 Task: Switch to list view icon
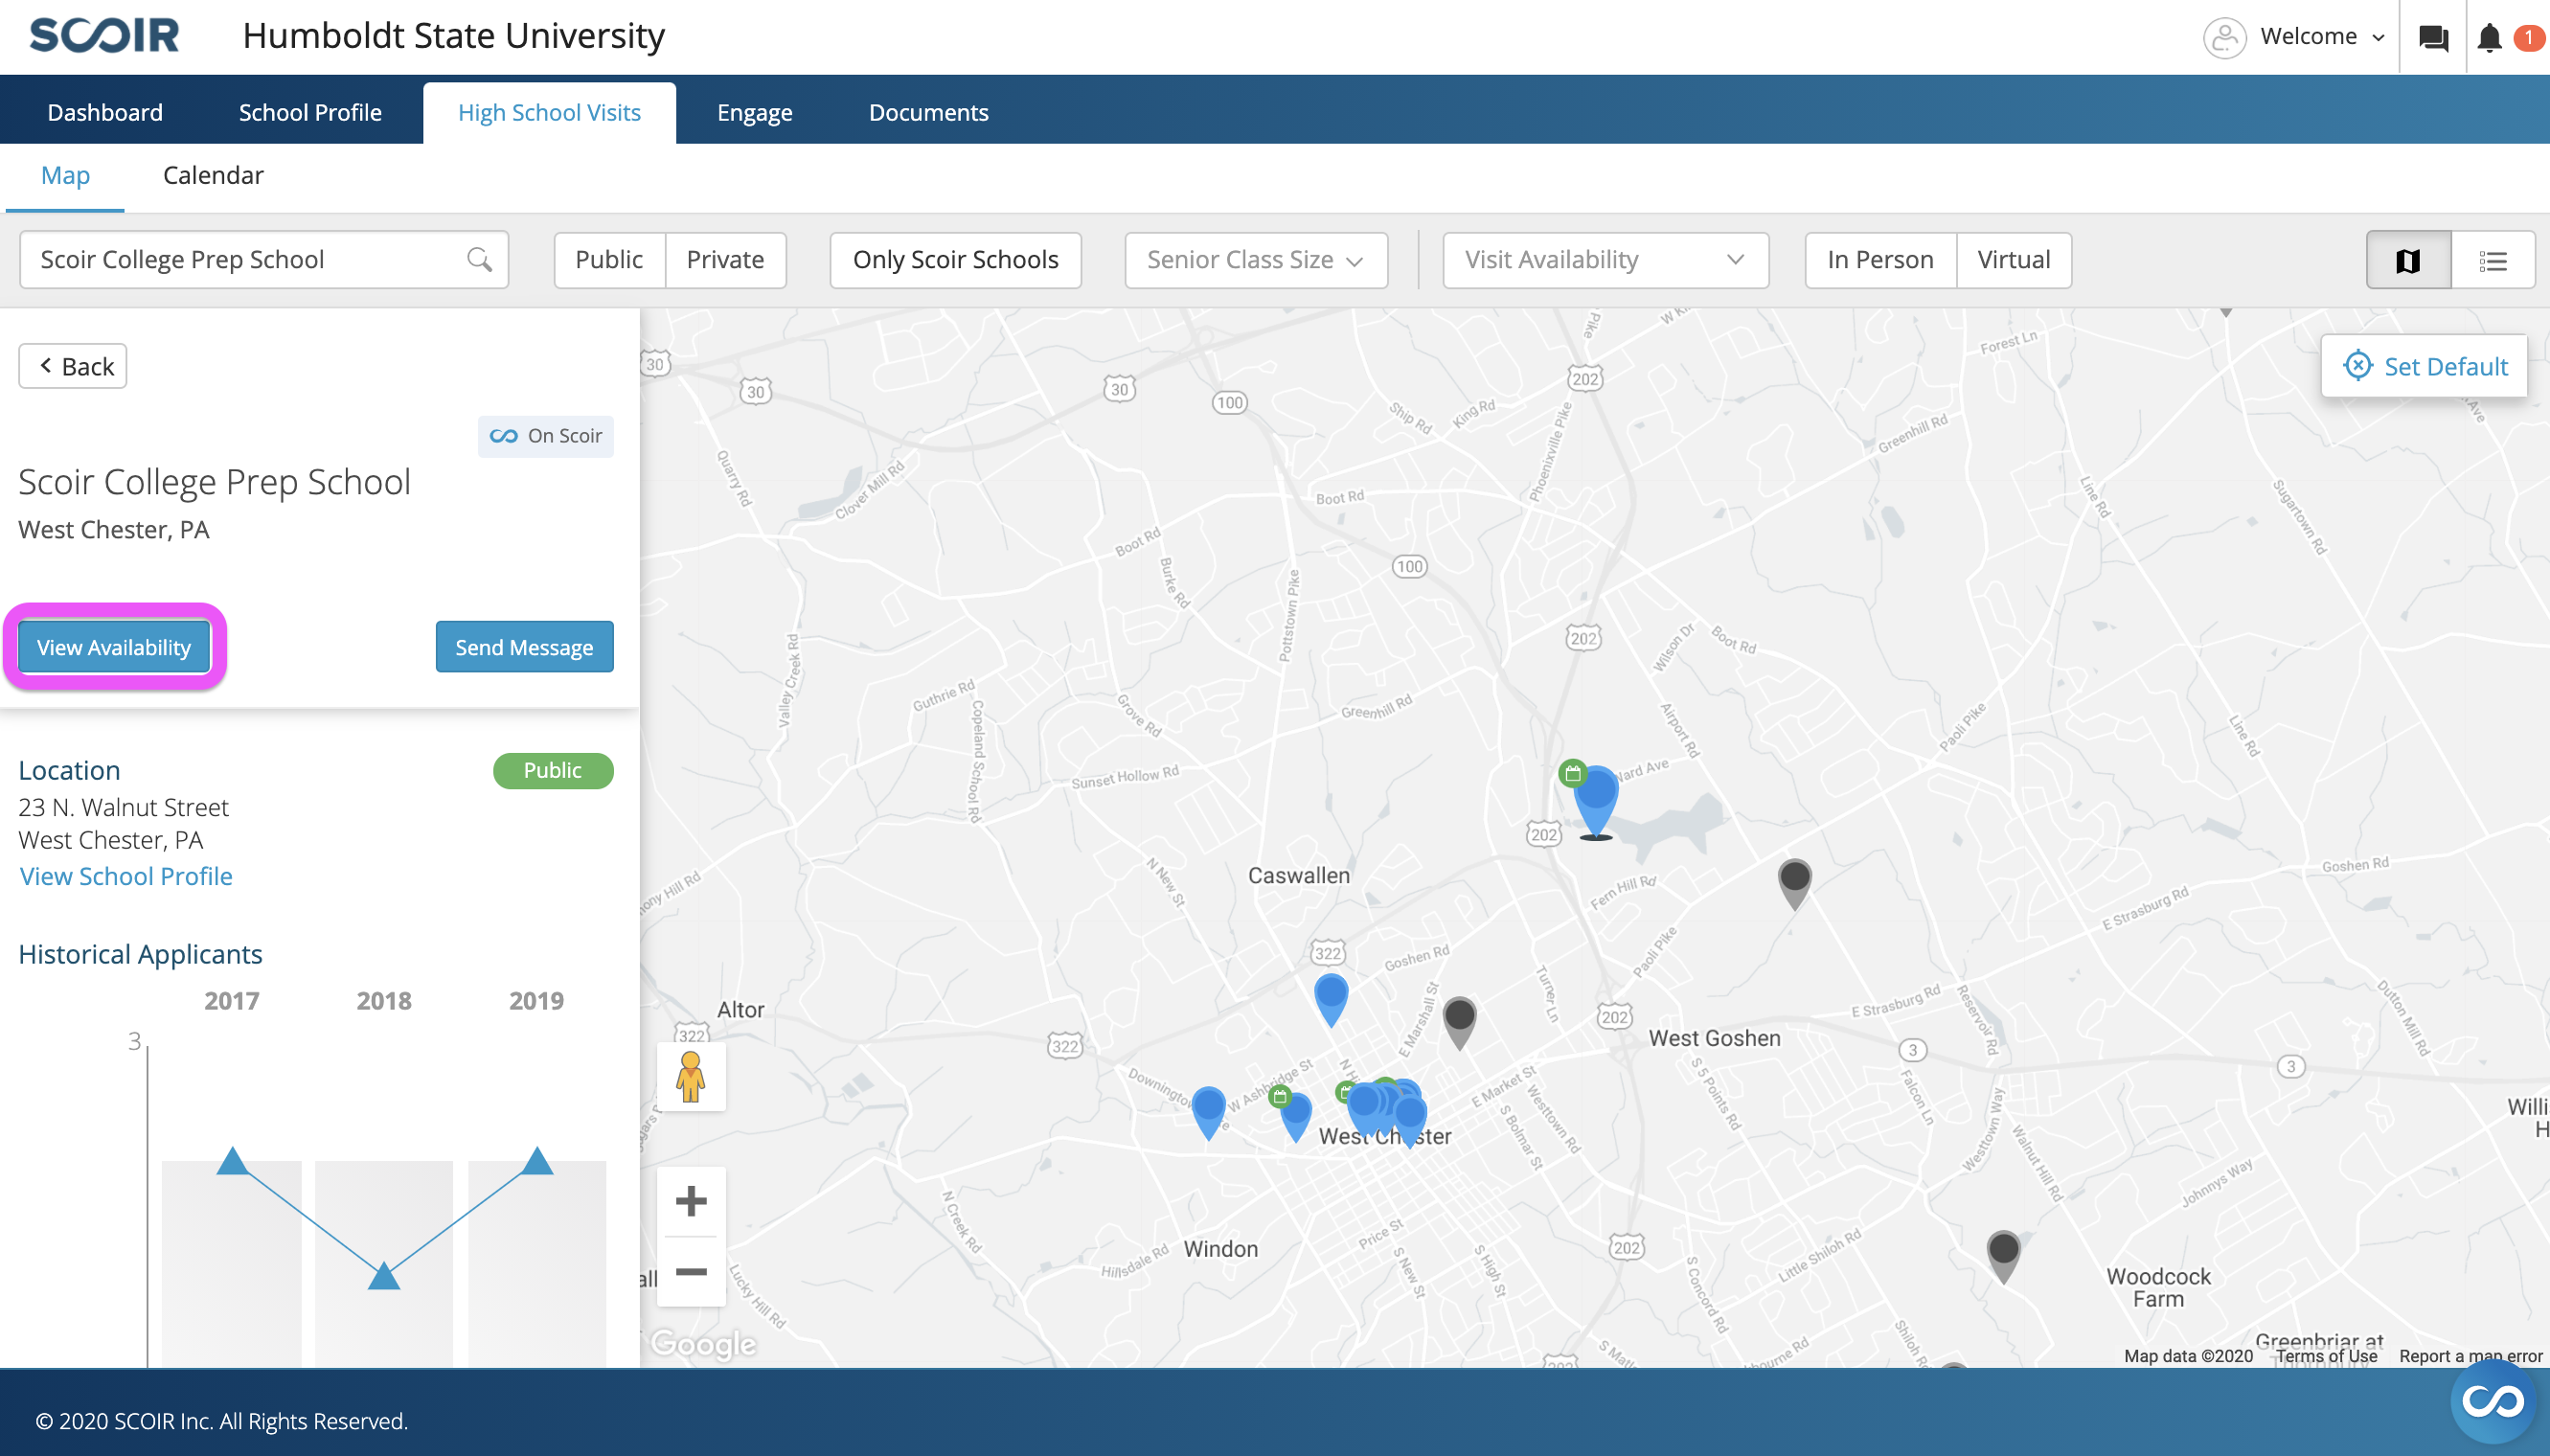pos(2493,261)
